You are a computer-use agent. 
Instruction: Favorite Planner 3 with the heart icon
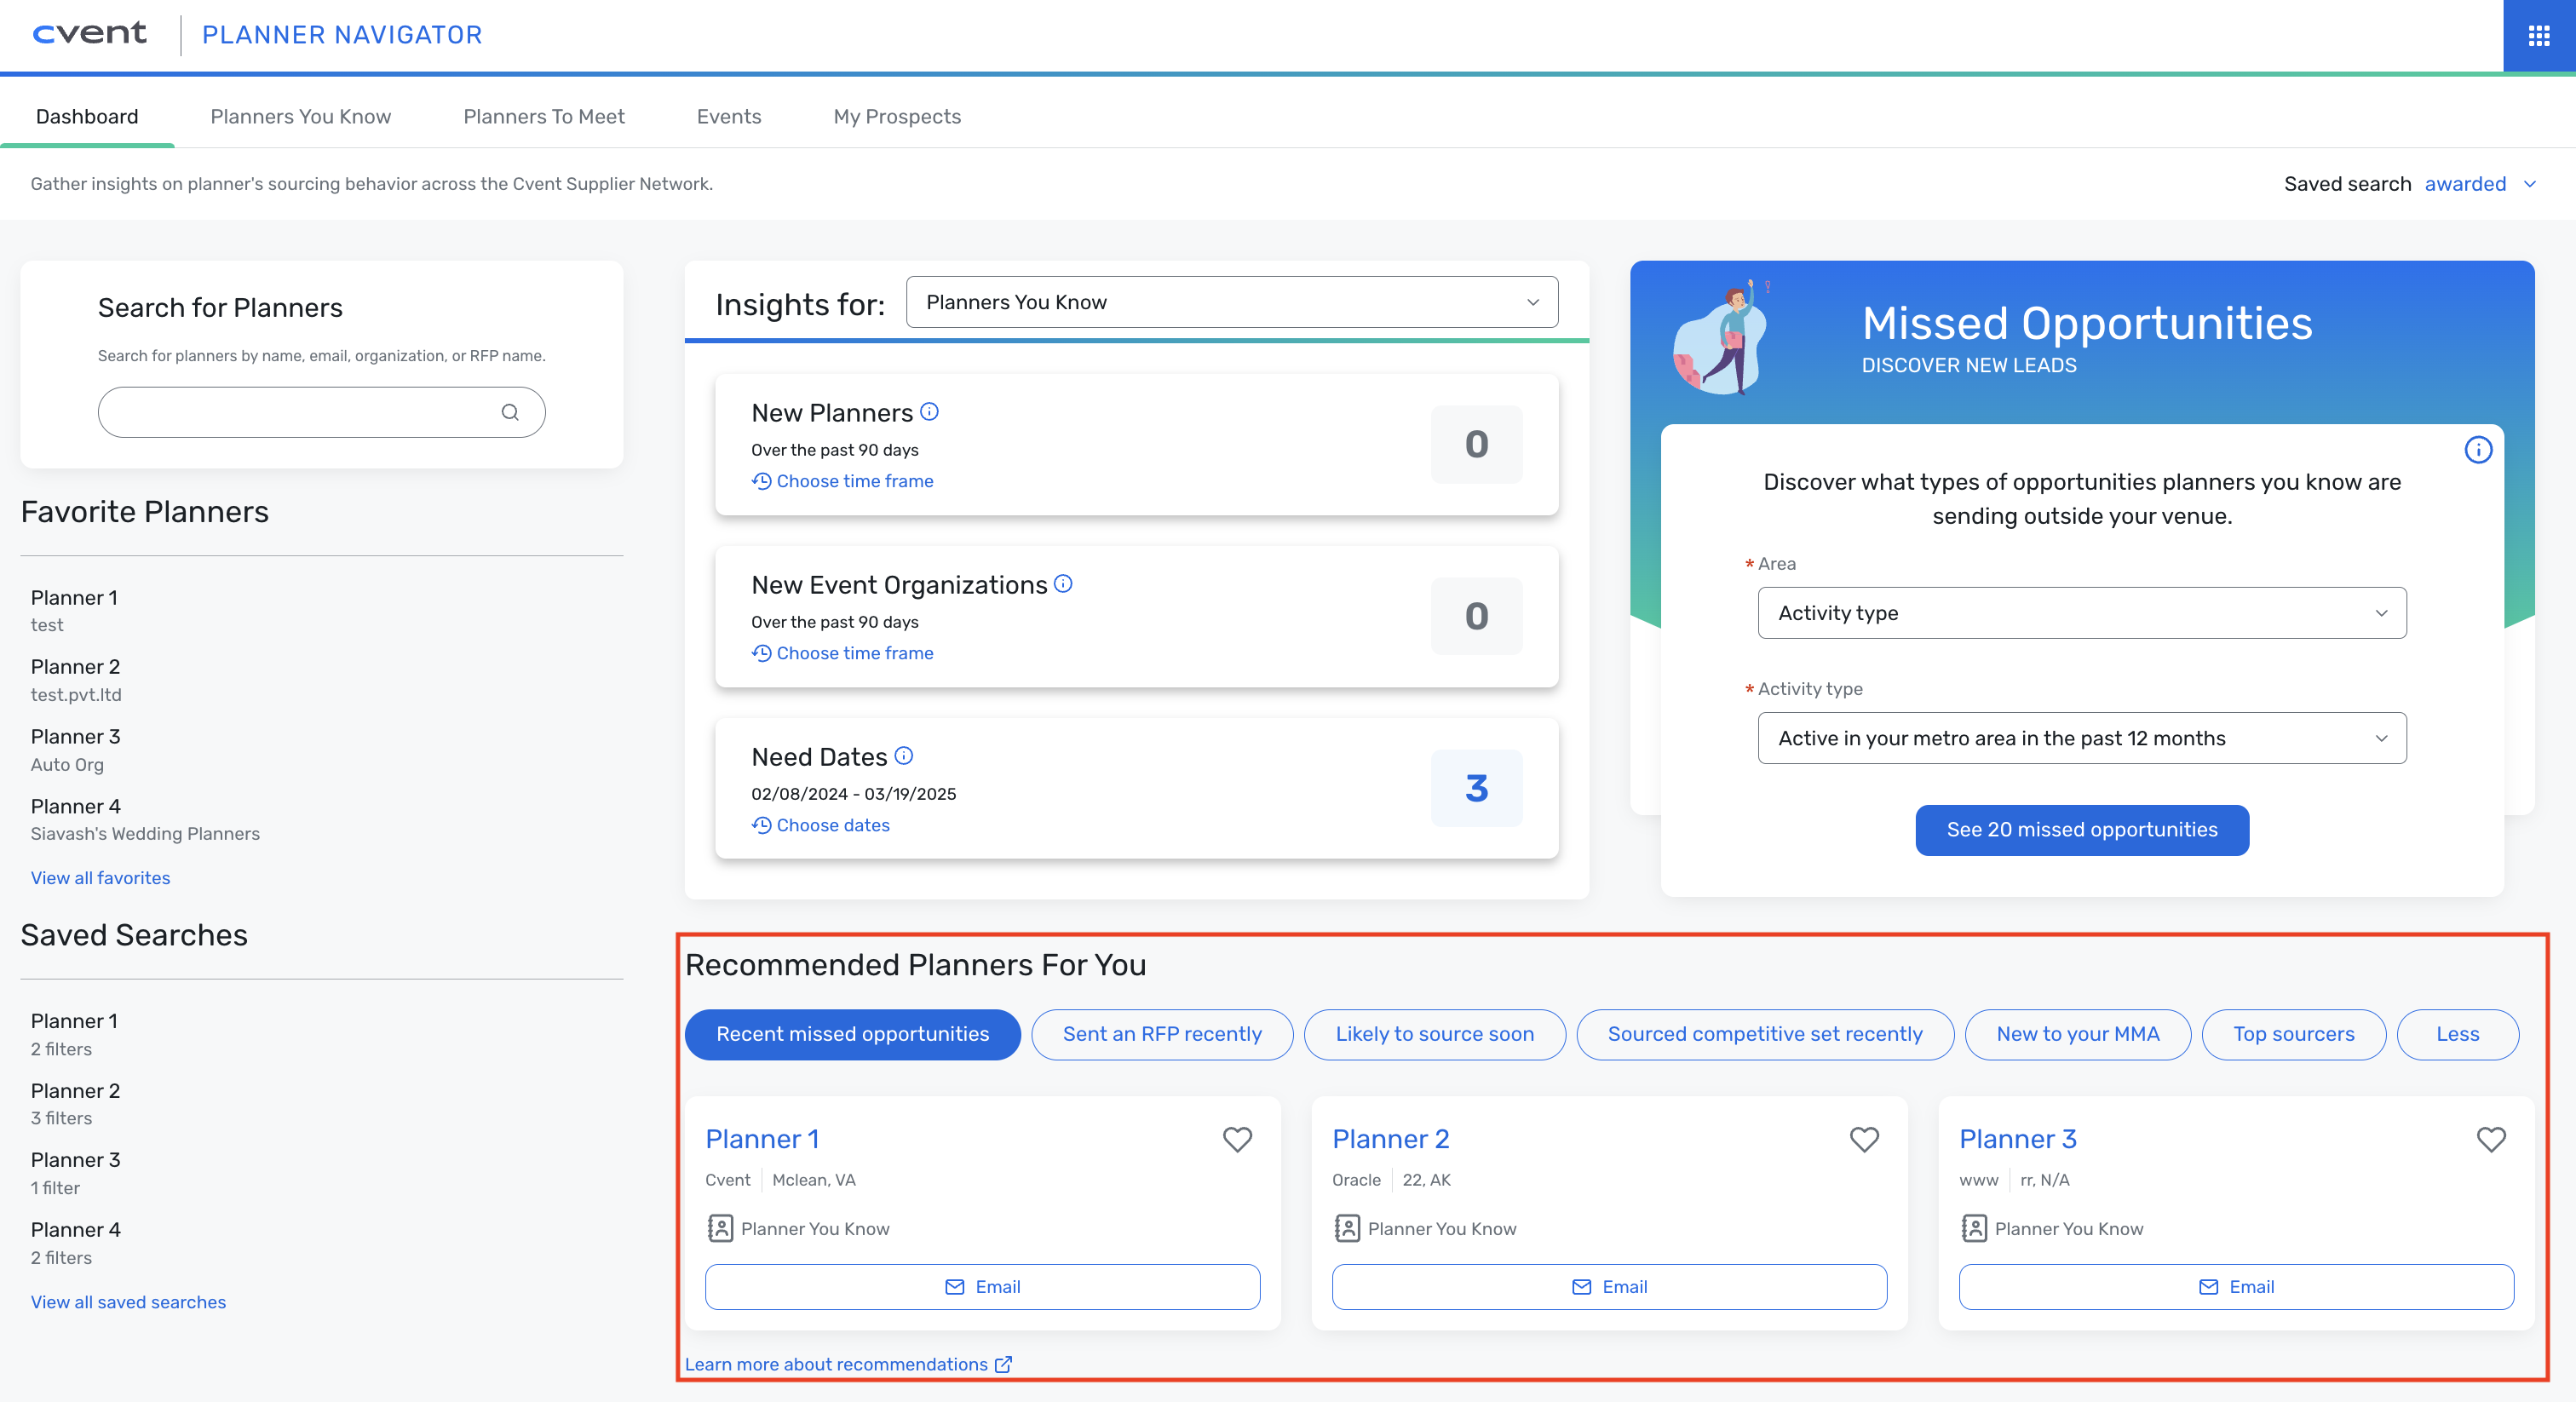tap(2491, 1139)
